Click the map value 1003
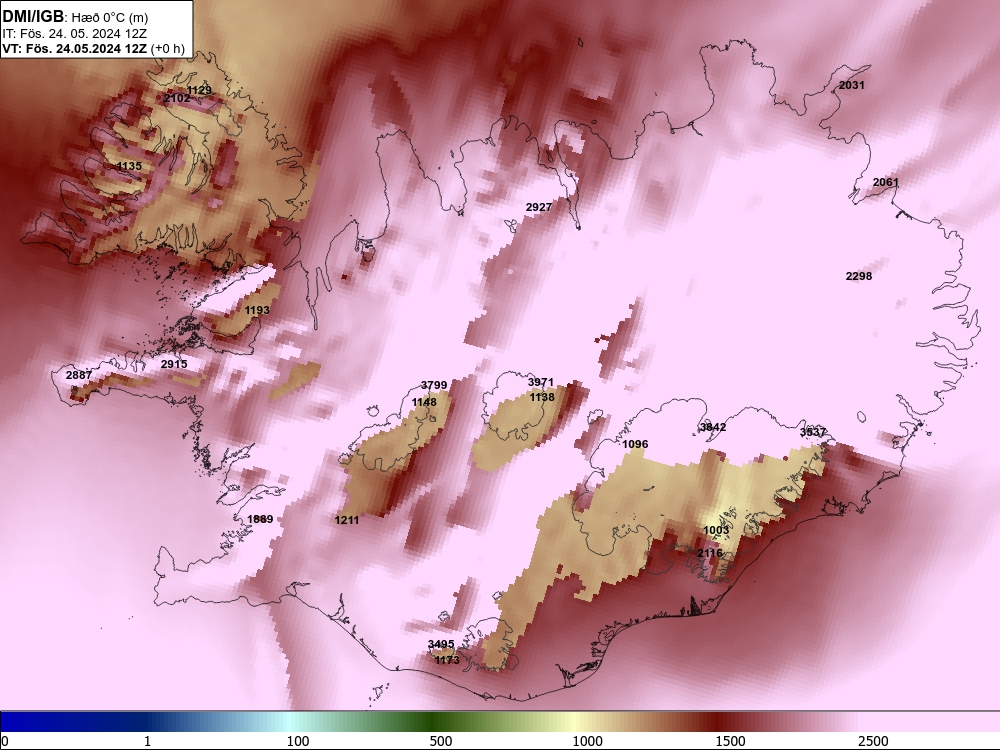1000x750 pixels. click(716, 531)
